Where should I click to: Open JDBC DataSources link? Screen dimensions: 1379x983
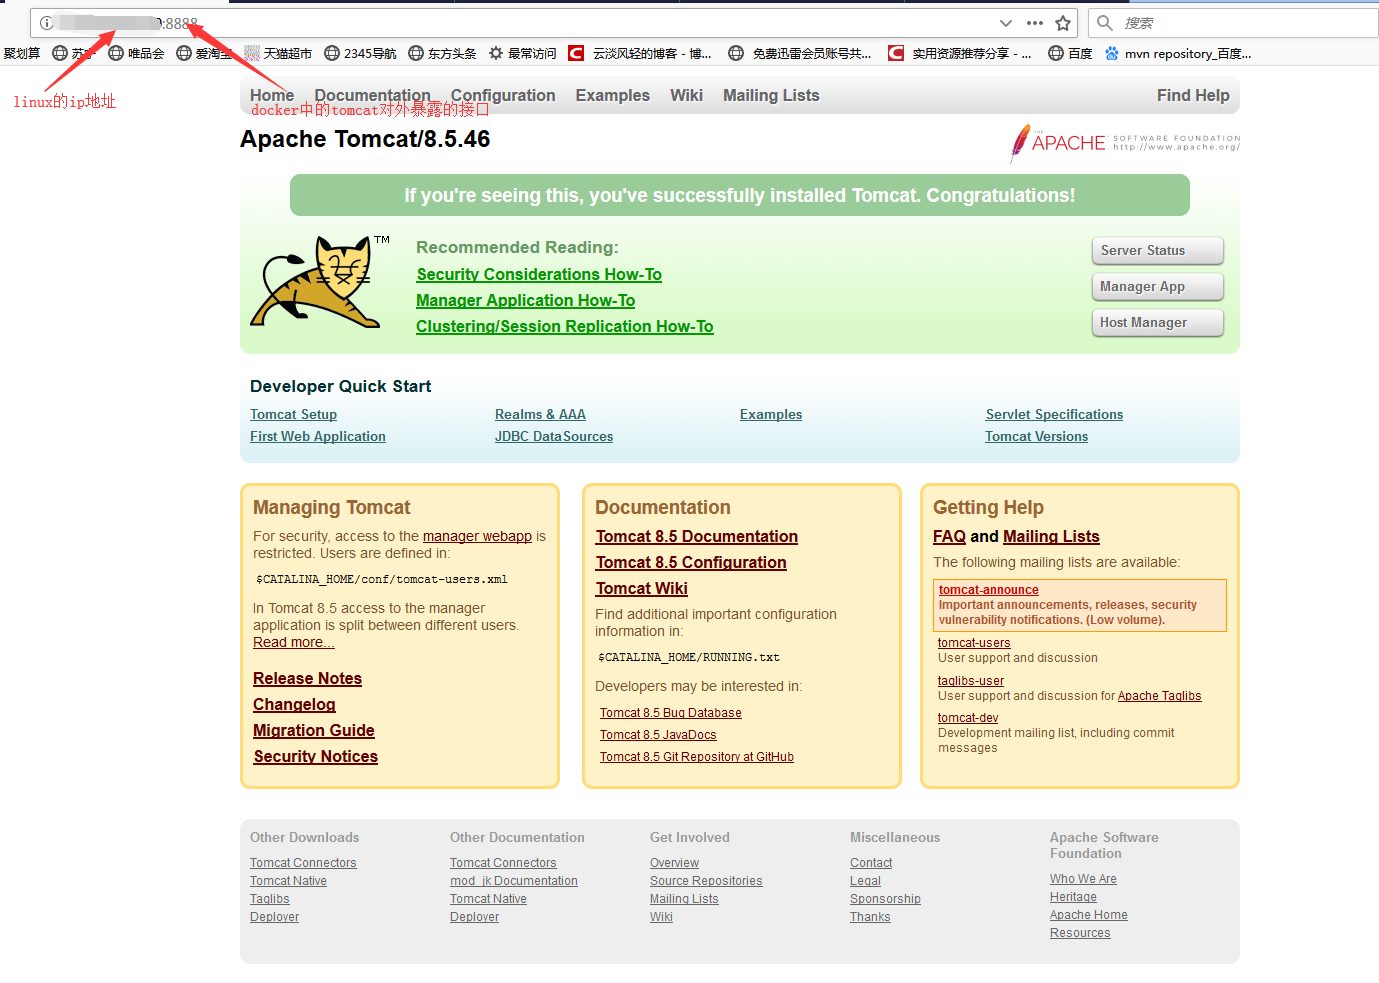[554, 437]
